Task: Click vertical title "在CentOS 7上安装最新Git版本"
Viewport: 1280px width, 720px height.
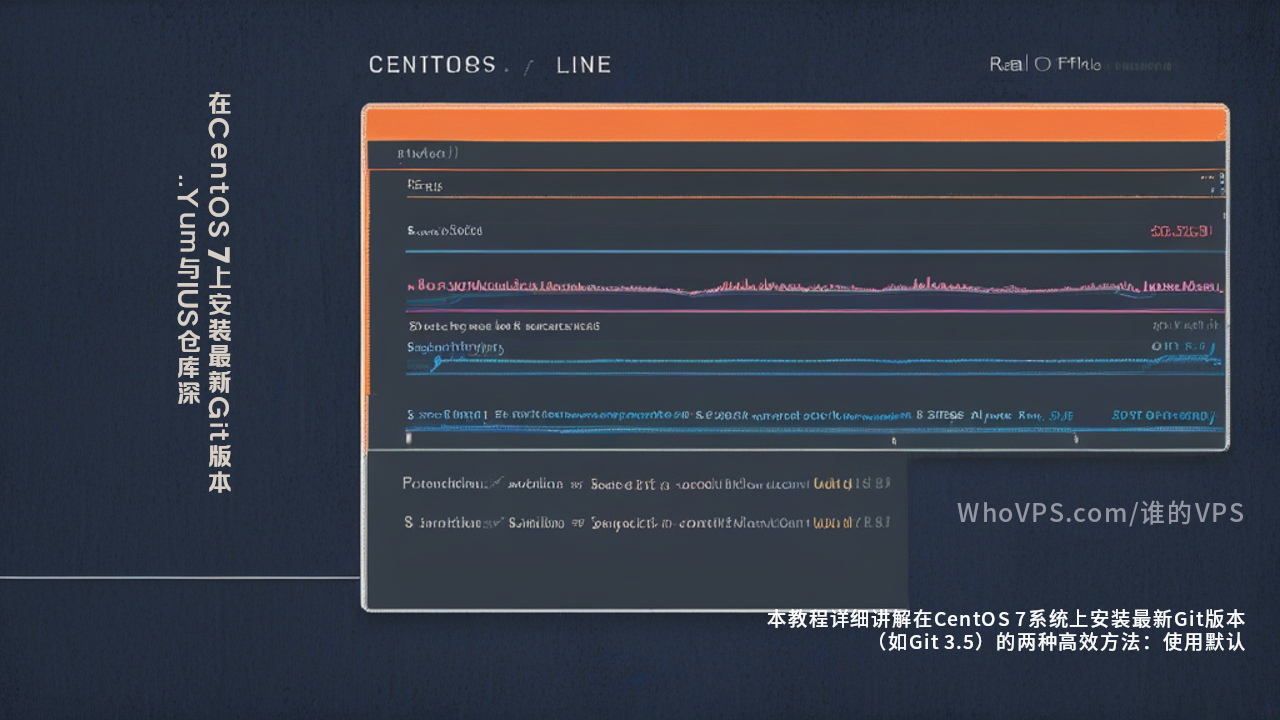Action: pyautogui.click(x=220, y=293)
